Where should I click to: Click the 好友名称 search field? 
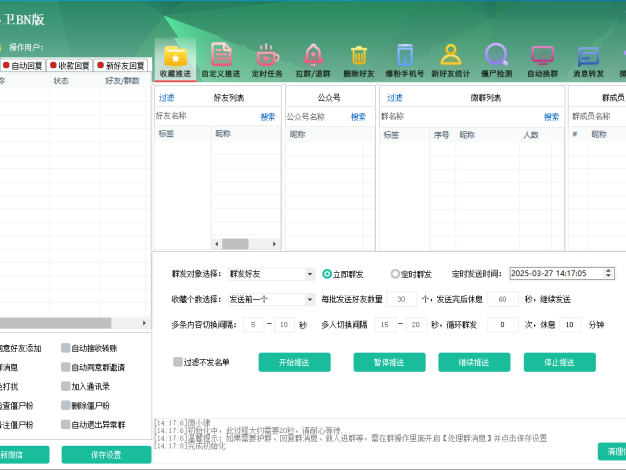click(x=207, y=116)
